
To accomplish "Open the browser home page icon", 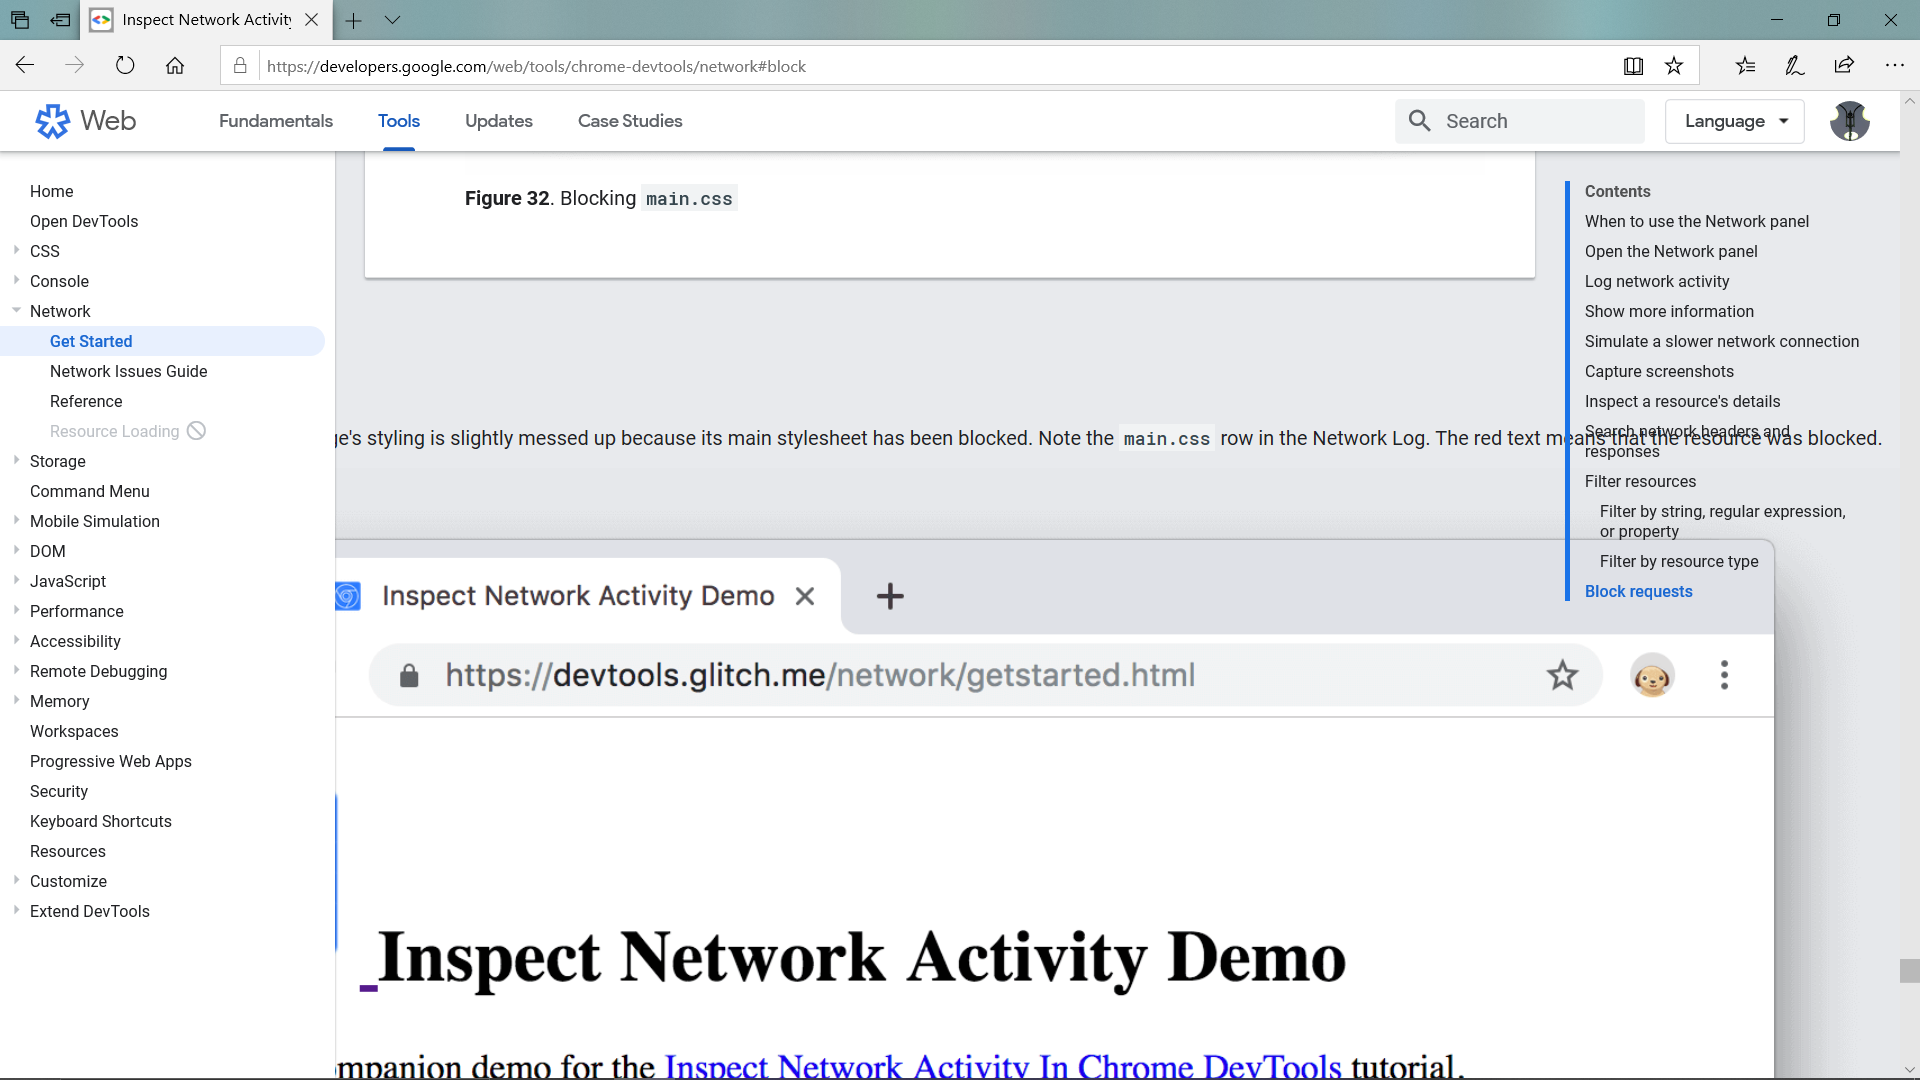I will click(175, 65).
